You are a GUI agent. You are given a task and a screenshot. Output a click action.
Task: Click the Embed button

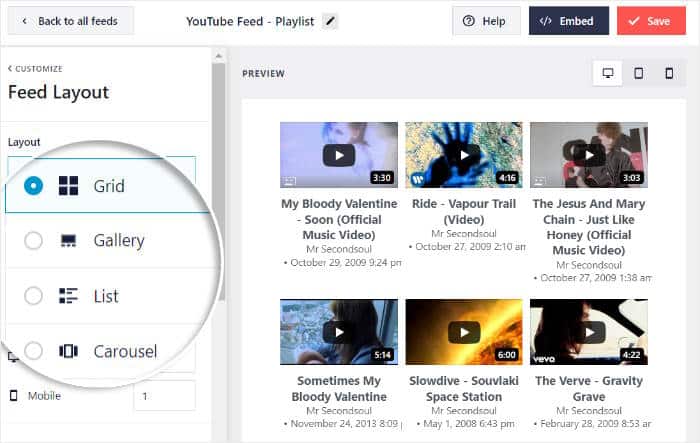(x=569, y=21)
